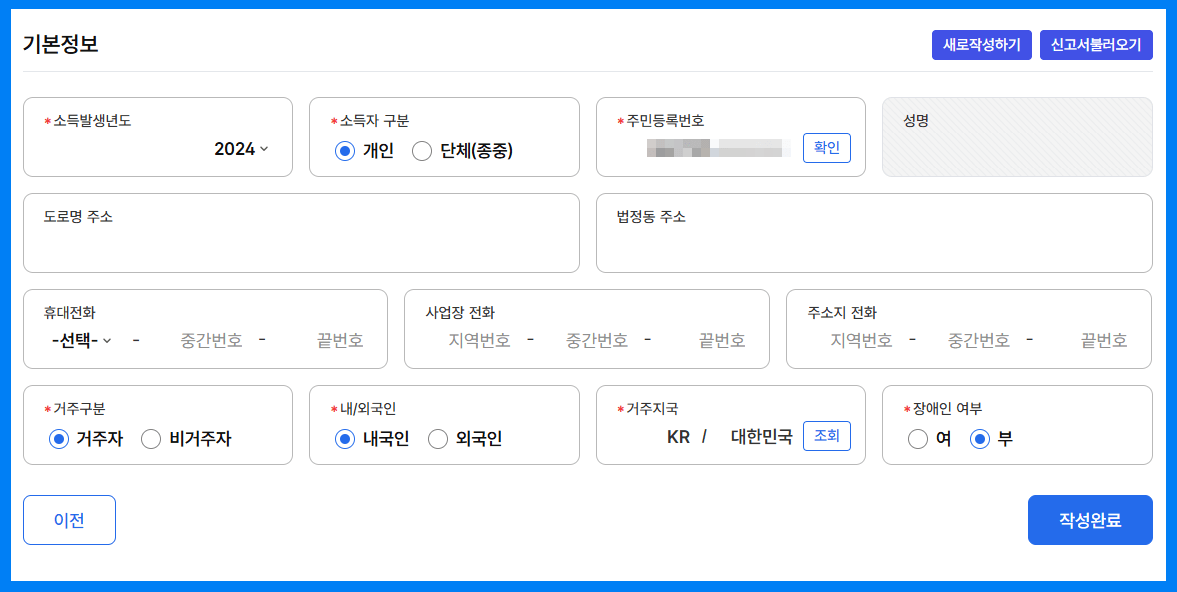This screenshot has width=1177, height=592.
Task: Click inside the 도로명 주소 field
Action: [300, 240]
